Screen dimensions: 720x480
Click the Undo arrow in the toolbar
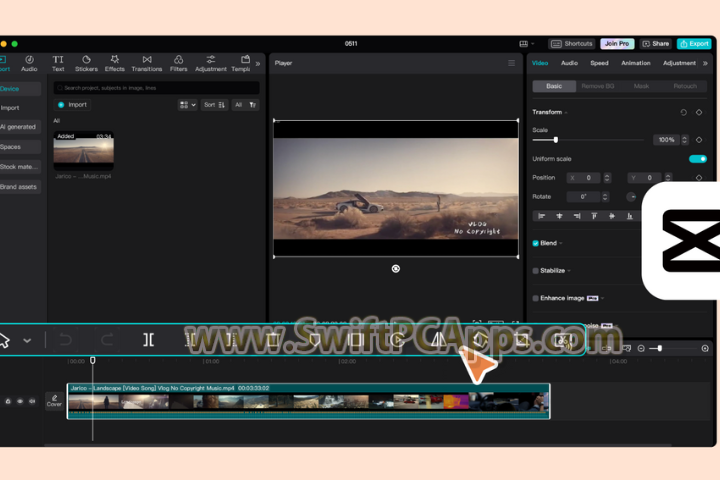pyautogui.click(x=65, y=340)
